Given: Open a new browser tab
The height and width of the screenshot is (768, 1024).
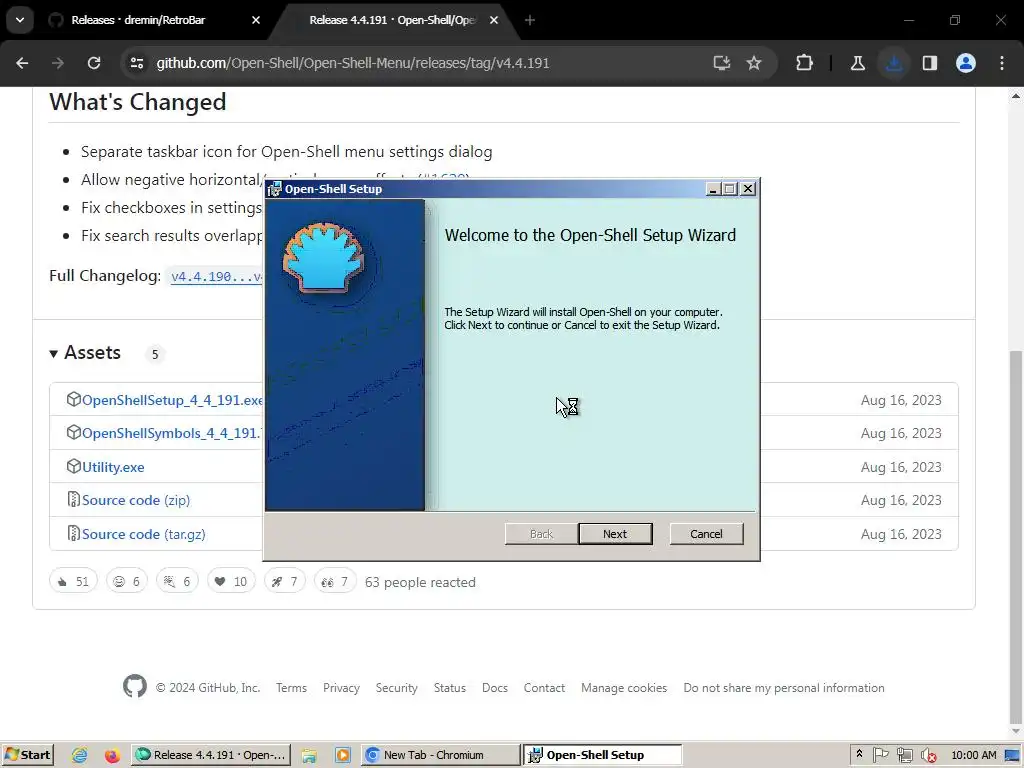Looking at the screenshot, I should 530,20.
